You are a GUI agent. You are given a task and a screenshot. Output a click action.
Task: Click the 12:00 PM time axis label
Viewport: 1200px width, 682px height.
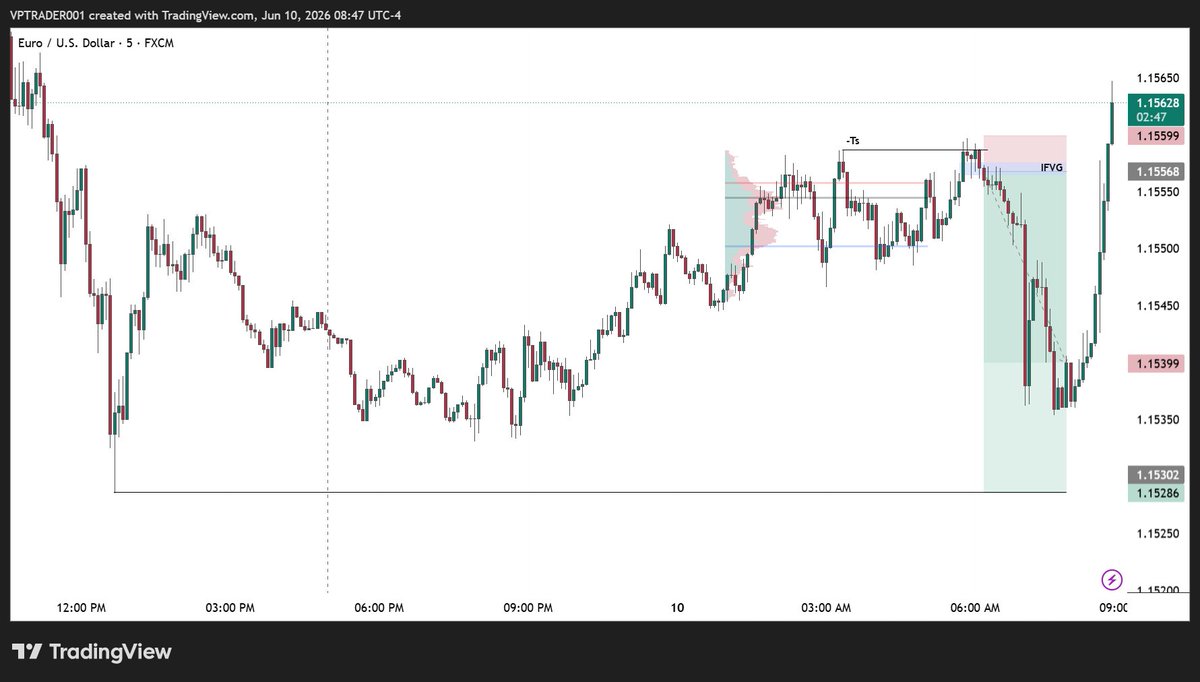[83, 608]
